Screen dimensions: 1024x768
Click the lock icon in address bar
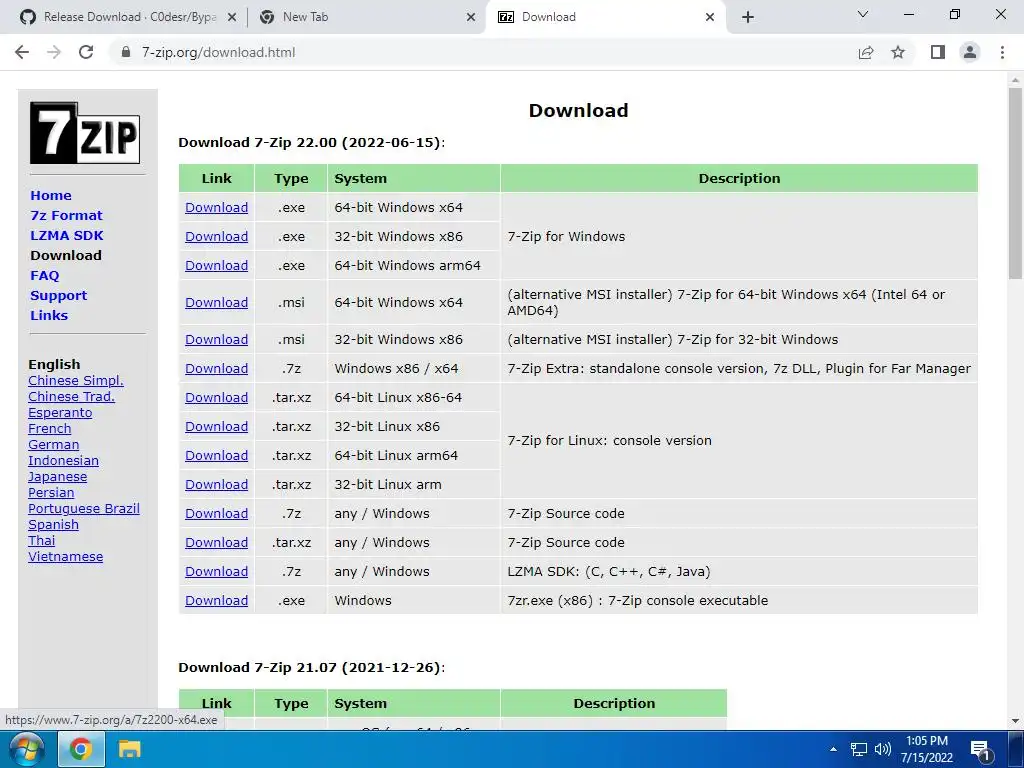pos(126,52)
